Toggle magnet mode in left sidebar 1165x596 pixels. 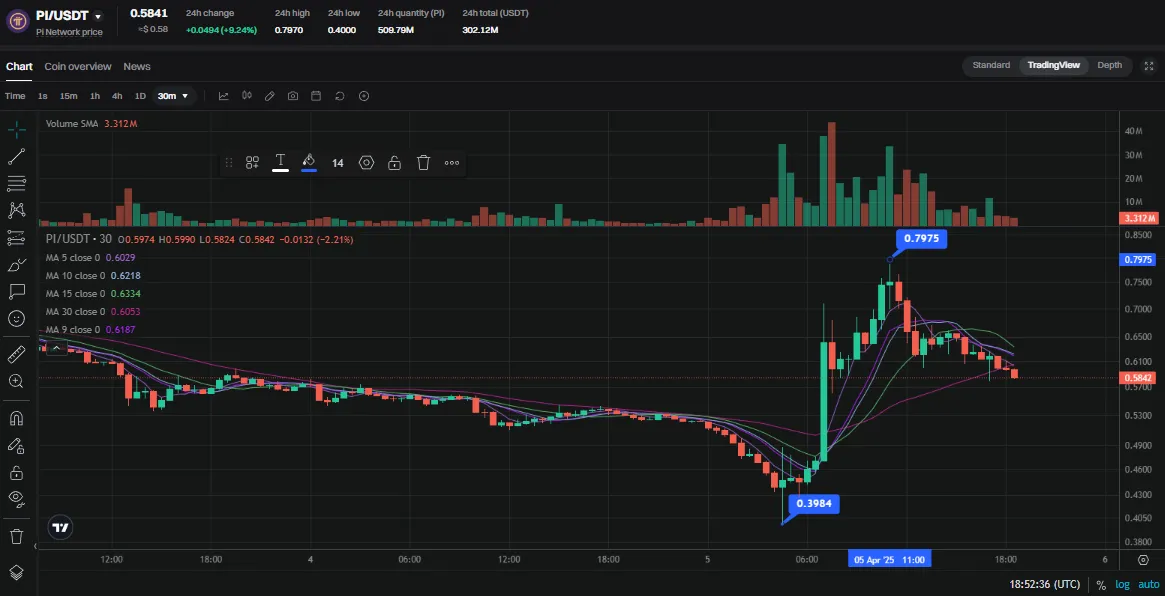click(16, 418)
